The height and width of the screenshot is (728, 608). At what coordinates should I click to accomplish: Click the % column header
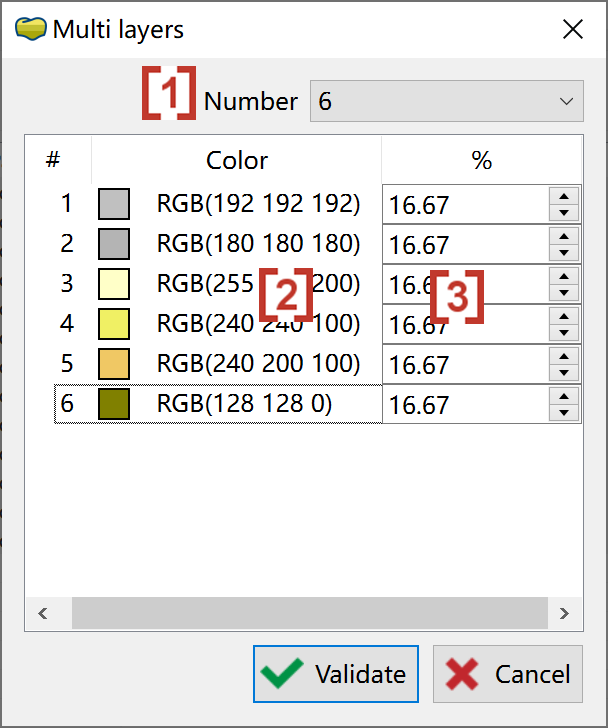point(482,160)
